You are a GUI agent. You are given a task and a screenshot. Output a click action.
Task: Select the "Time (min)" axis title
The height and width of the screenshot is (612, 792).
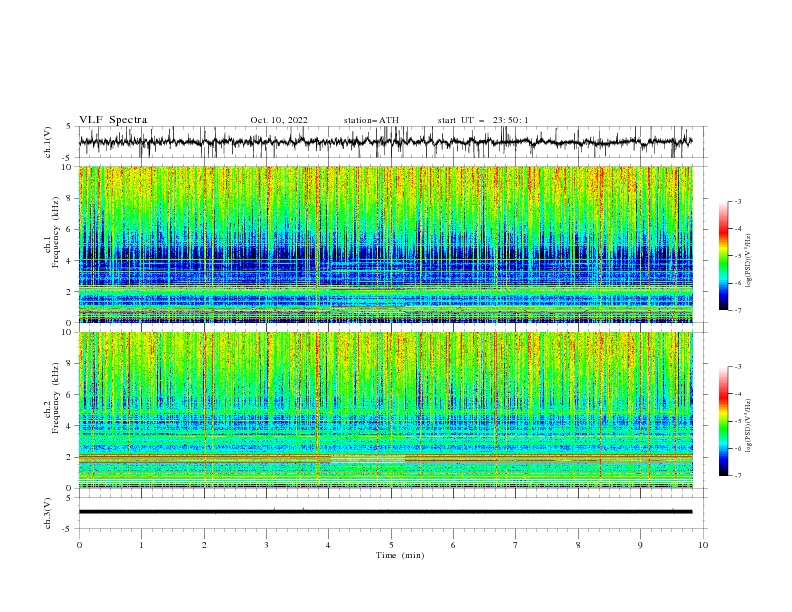[x=400, y=555]
